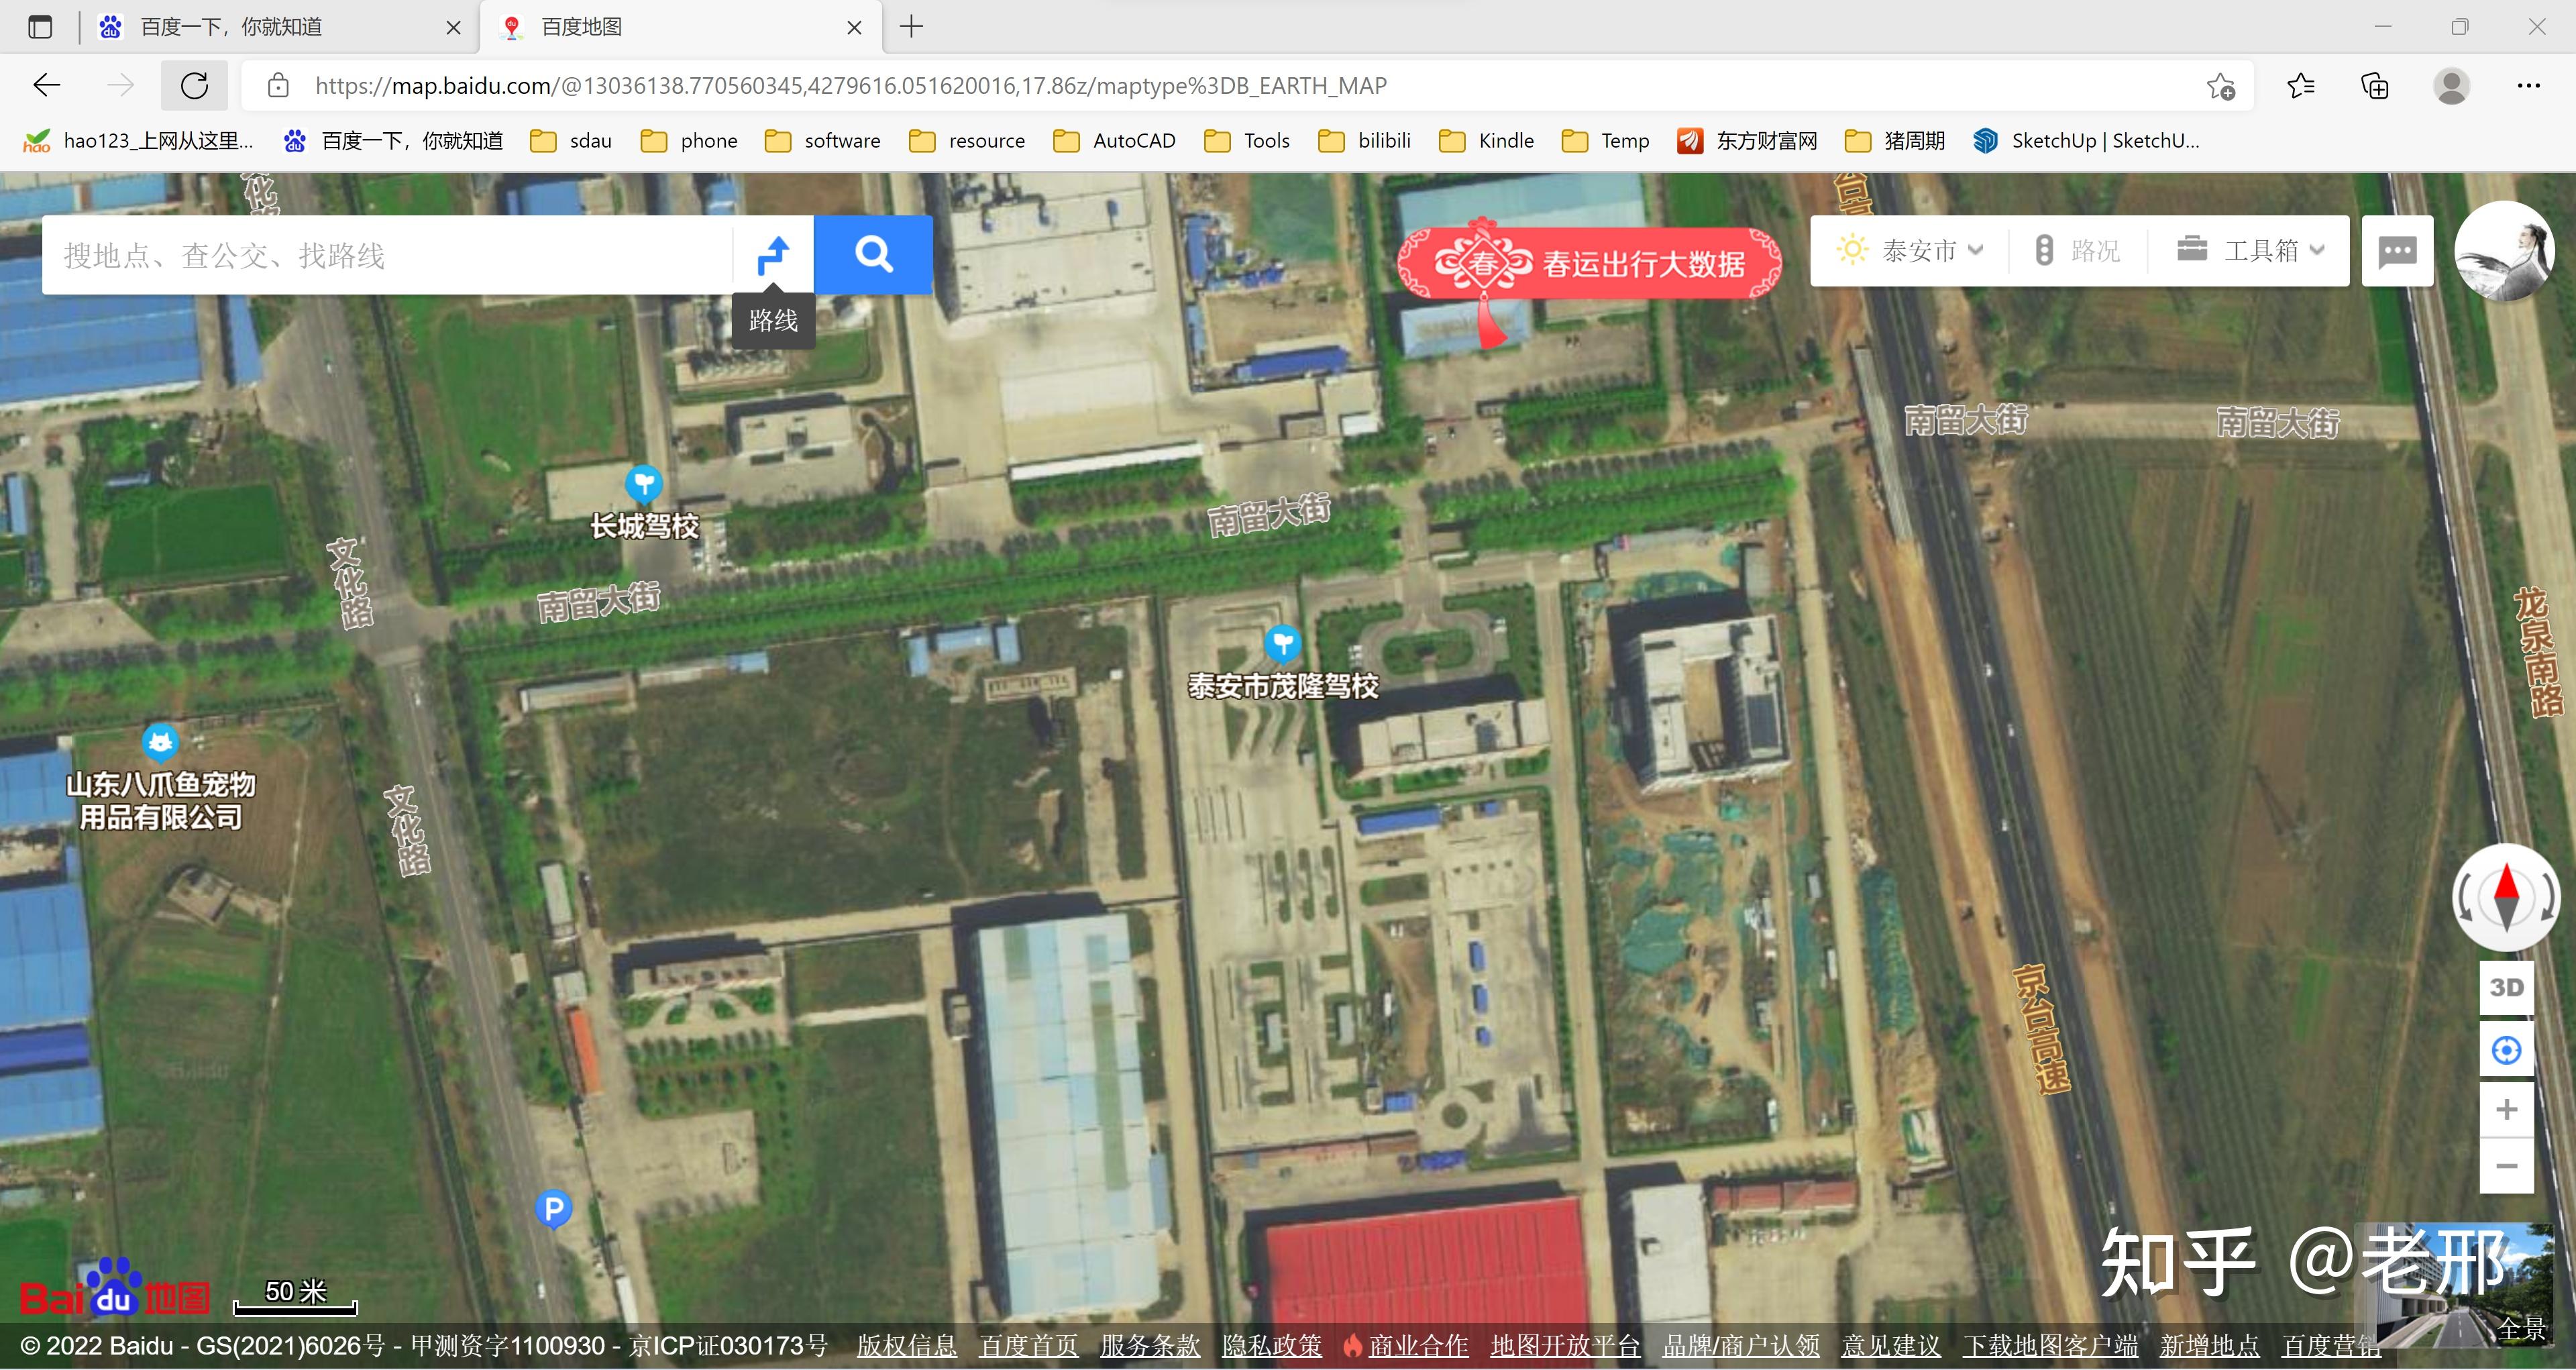Zoom in the map with plus button

coord(2506,1109)
